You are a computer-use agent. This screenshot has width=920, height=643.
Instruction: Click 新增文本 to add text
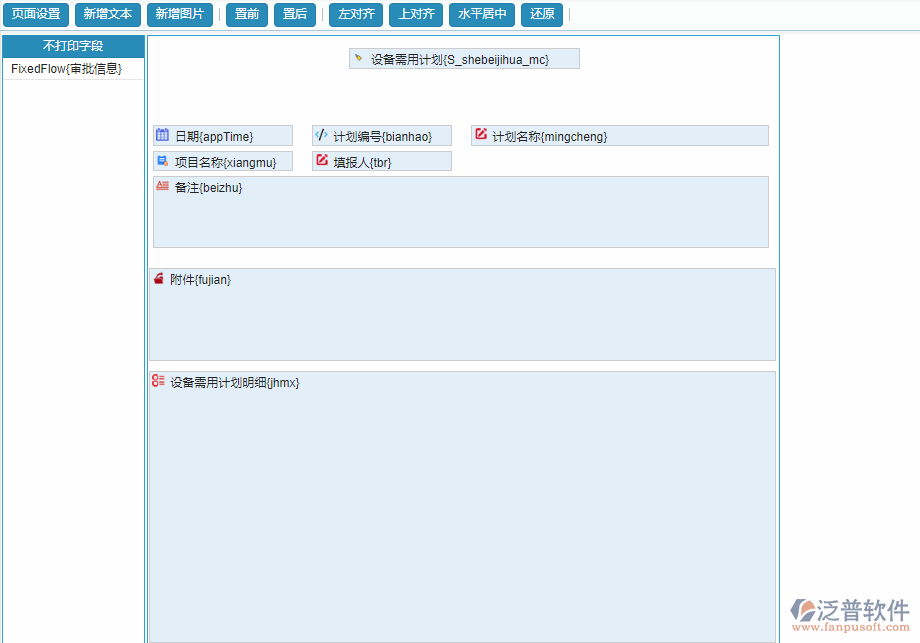point(108,14)
